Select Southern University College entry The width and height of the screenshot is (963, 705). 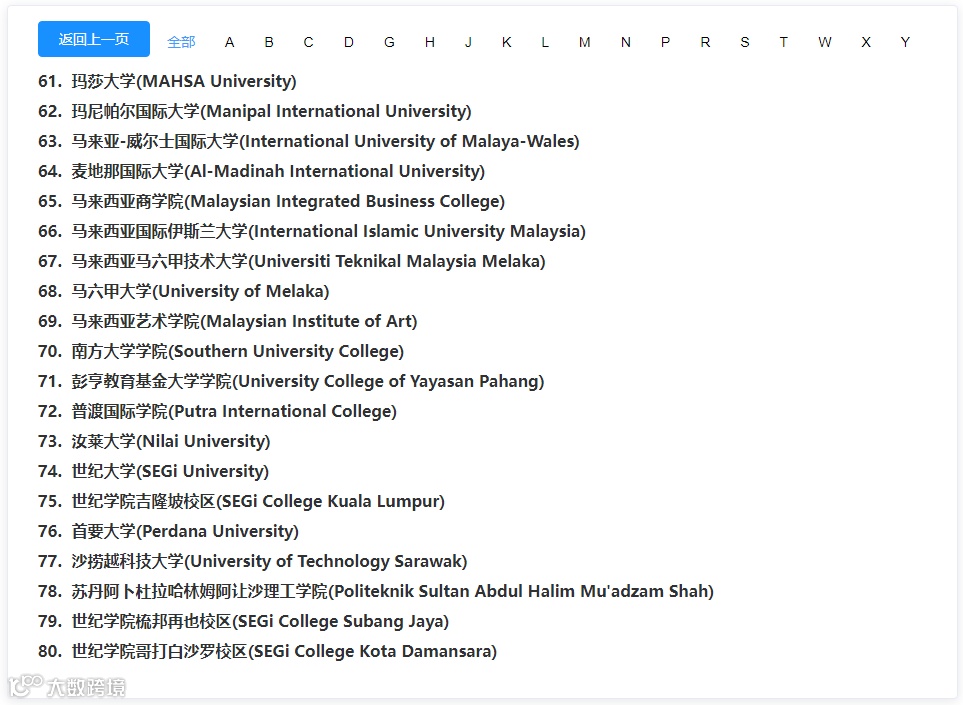(221, 351)
